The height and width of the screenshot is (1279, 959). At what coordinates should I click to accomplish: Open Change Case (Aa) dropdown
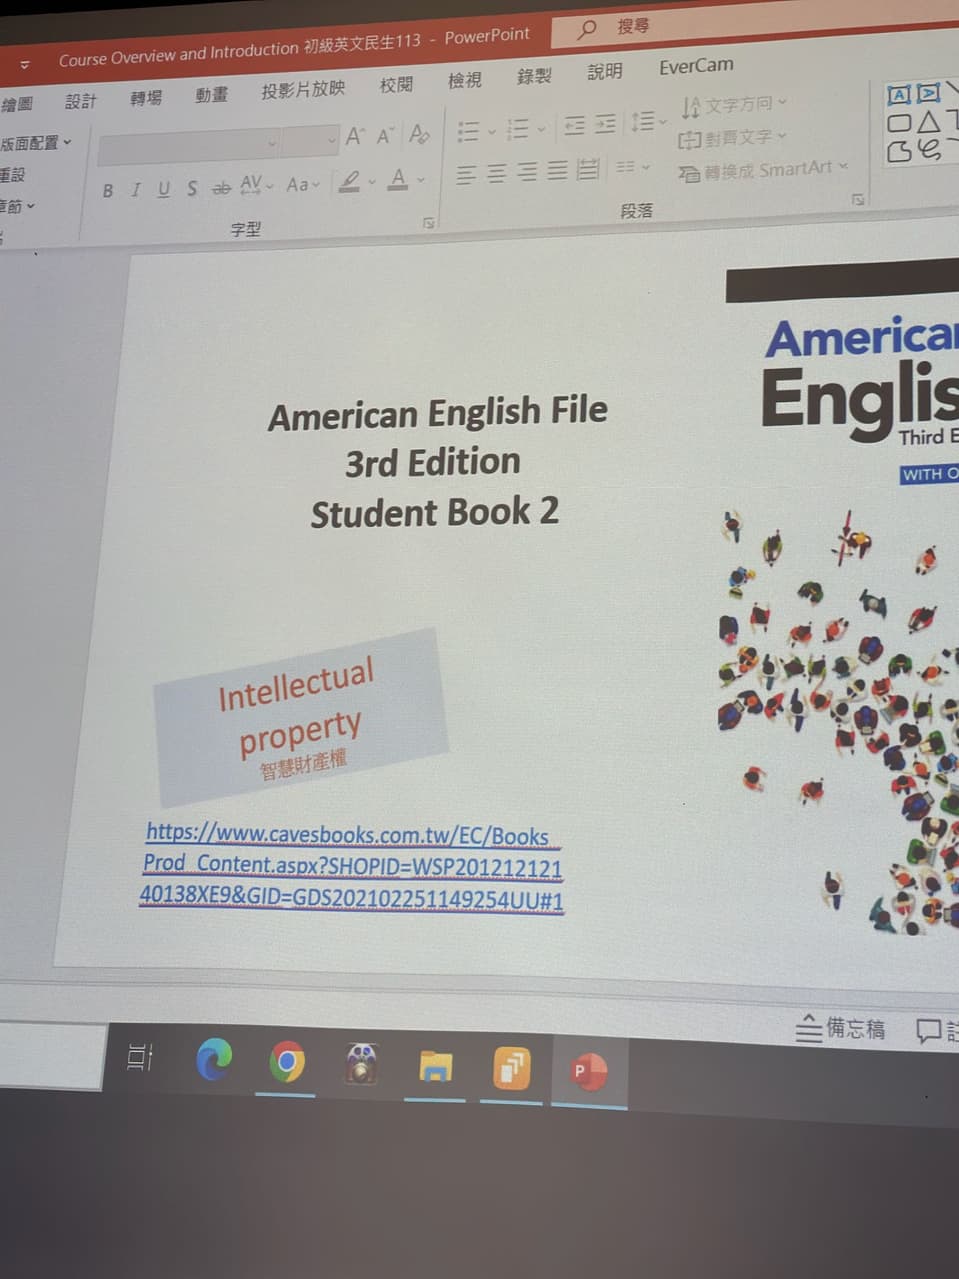pos(303,184)
